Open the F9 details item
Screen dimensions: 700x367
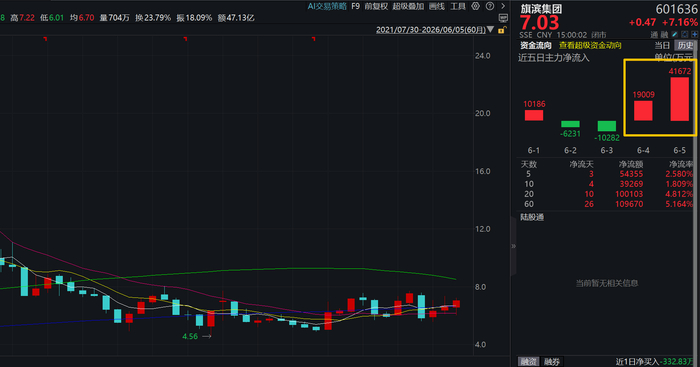pos(355,6)
